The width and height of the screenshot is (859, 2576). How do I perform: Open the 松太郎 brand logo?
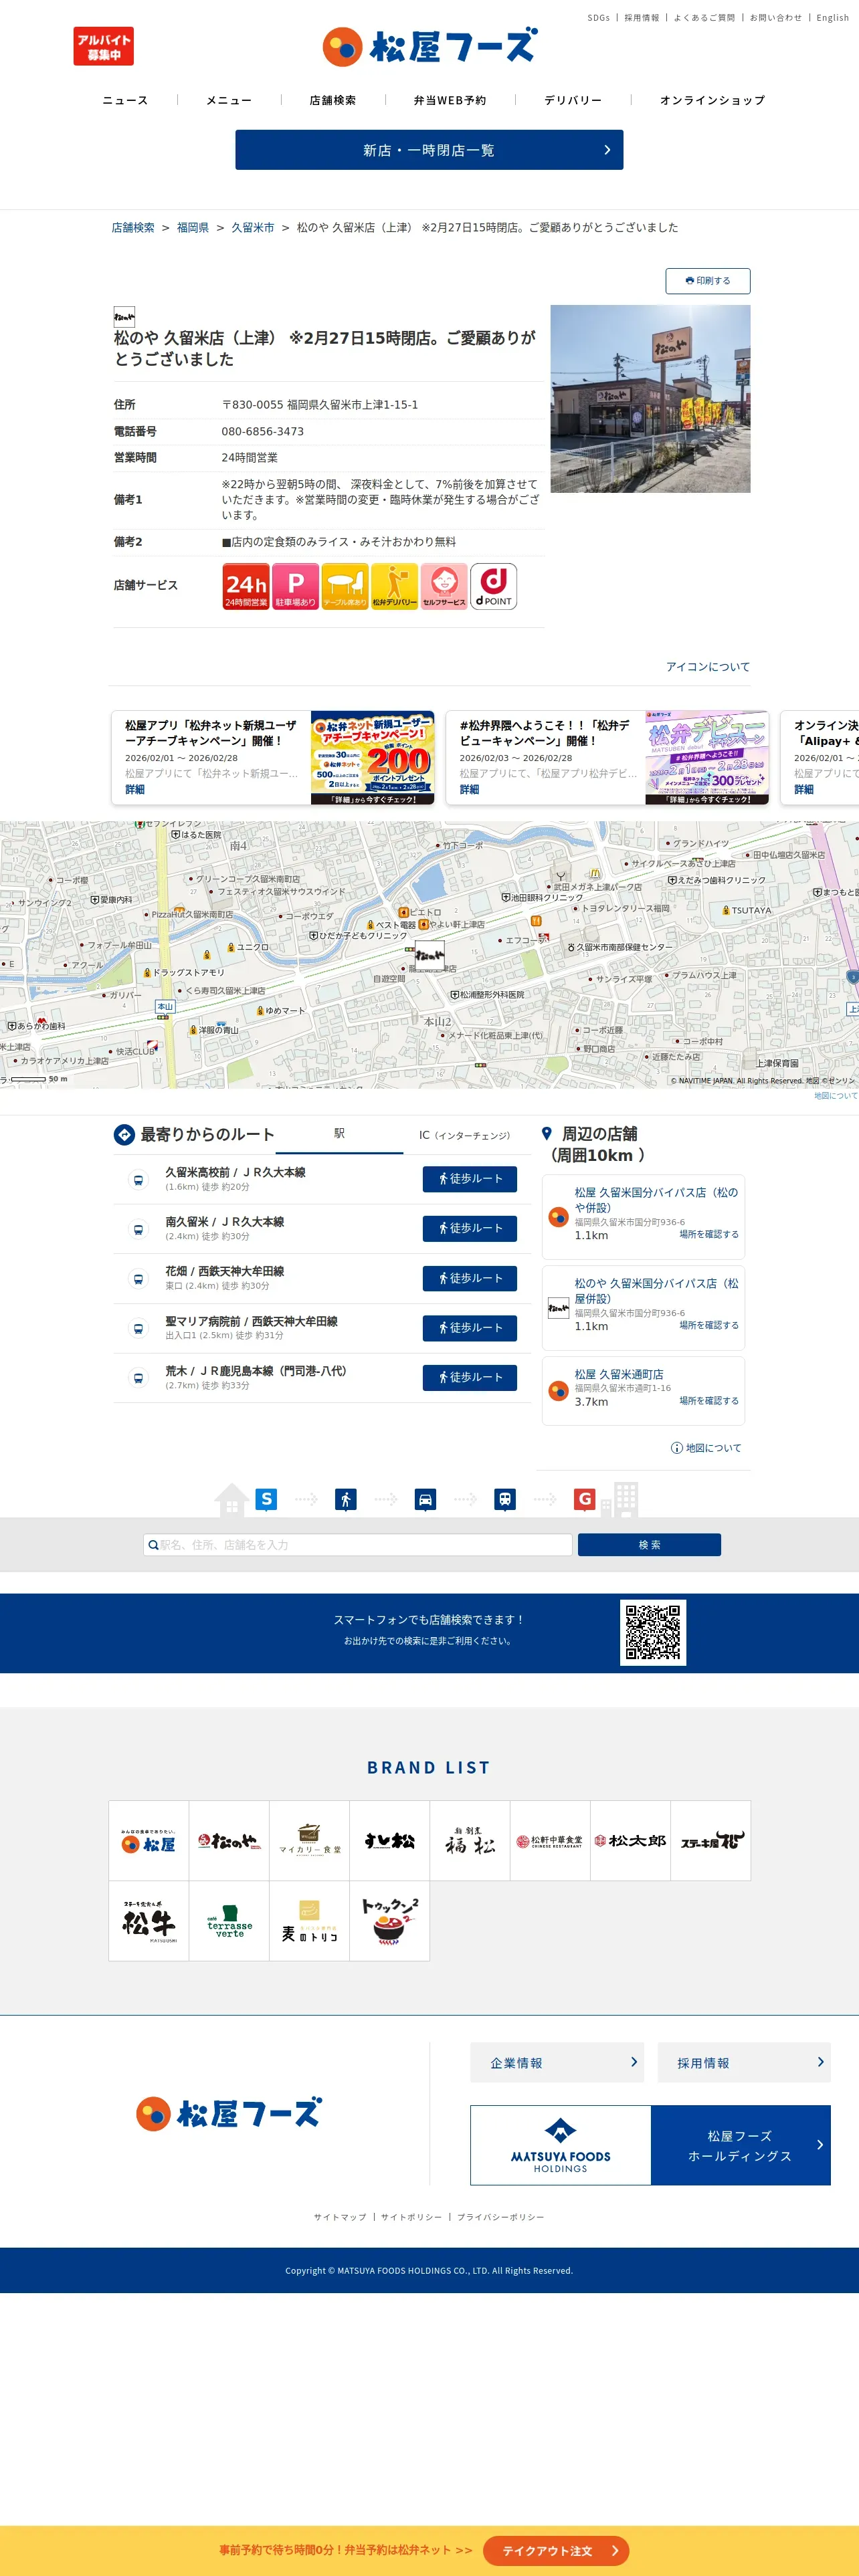(x=630, y=1841)
